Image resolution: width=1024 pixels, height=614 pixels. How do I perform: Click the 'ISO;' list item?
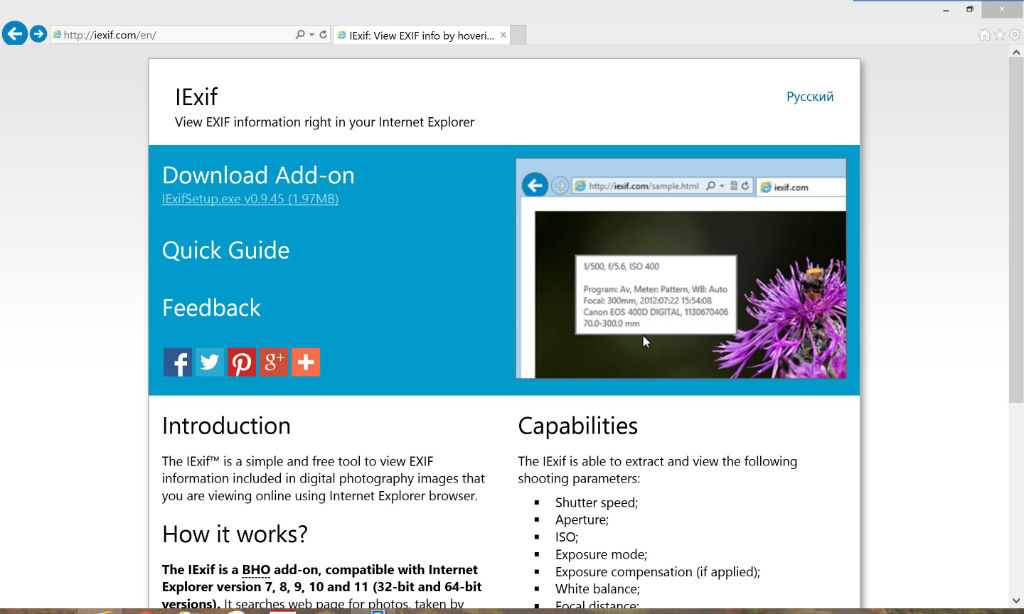(567, 537)
